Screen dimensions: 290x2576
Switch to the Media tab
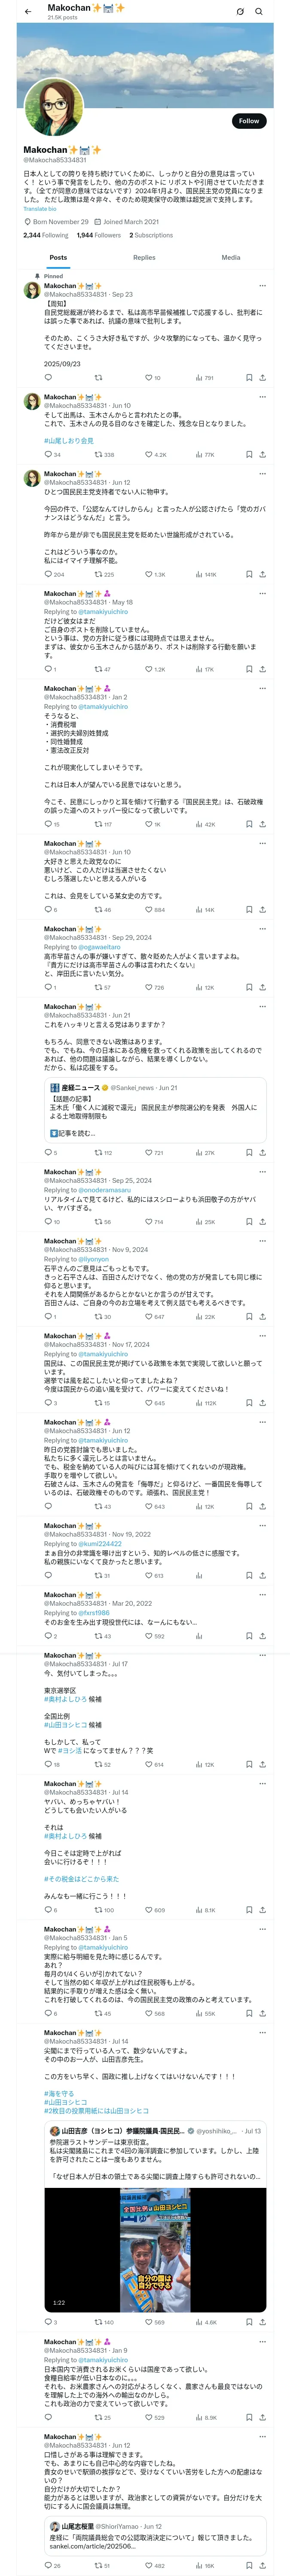[x=231, y=258]
